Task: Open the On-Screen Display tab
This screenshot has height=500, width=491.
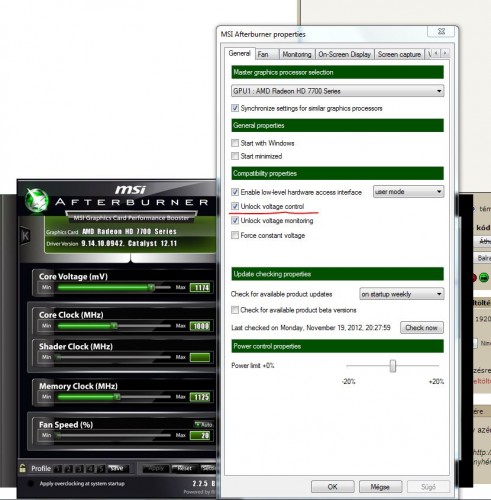Action: pos(344,54)
